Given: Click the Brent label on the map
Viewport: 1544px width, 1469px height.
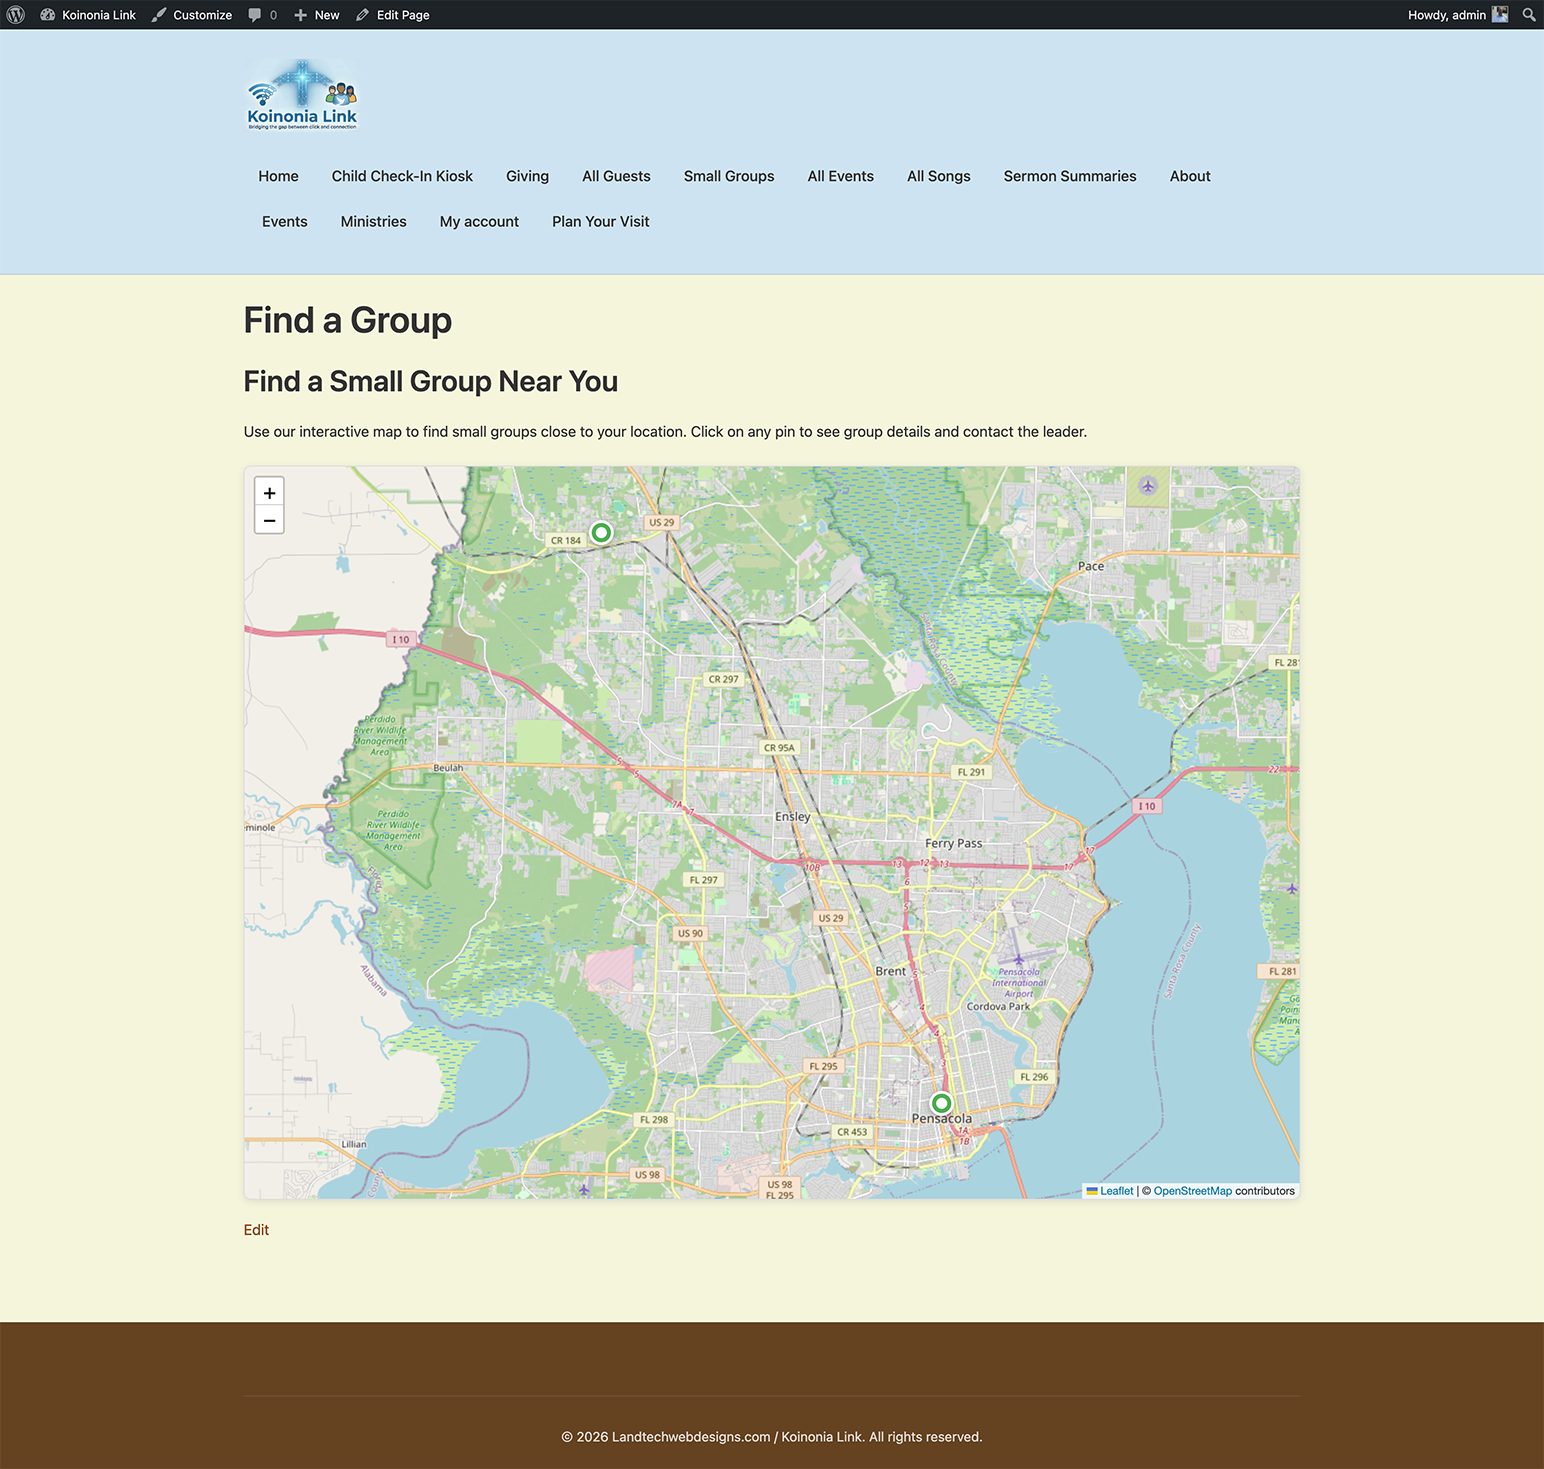Looking at the screenshot, I should click(x=891, y=971).
